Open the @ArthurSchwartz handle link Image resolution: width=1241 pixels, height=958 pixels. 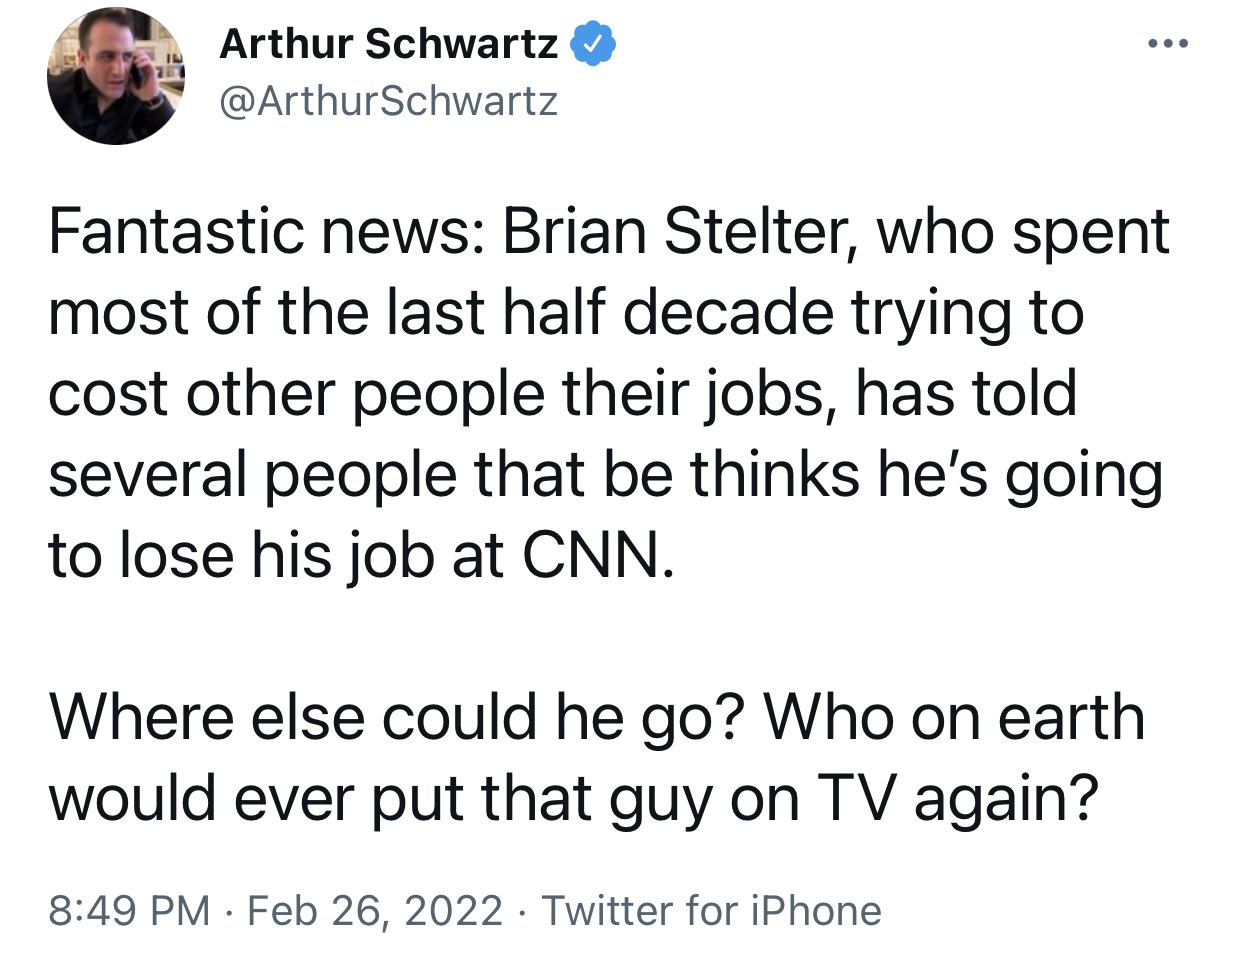tap(388, 101)
